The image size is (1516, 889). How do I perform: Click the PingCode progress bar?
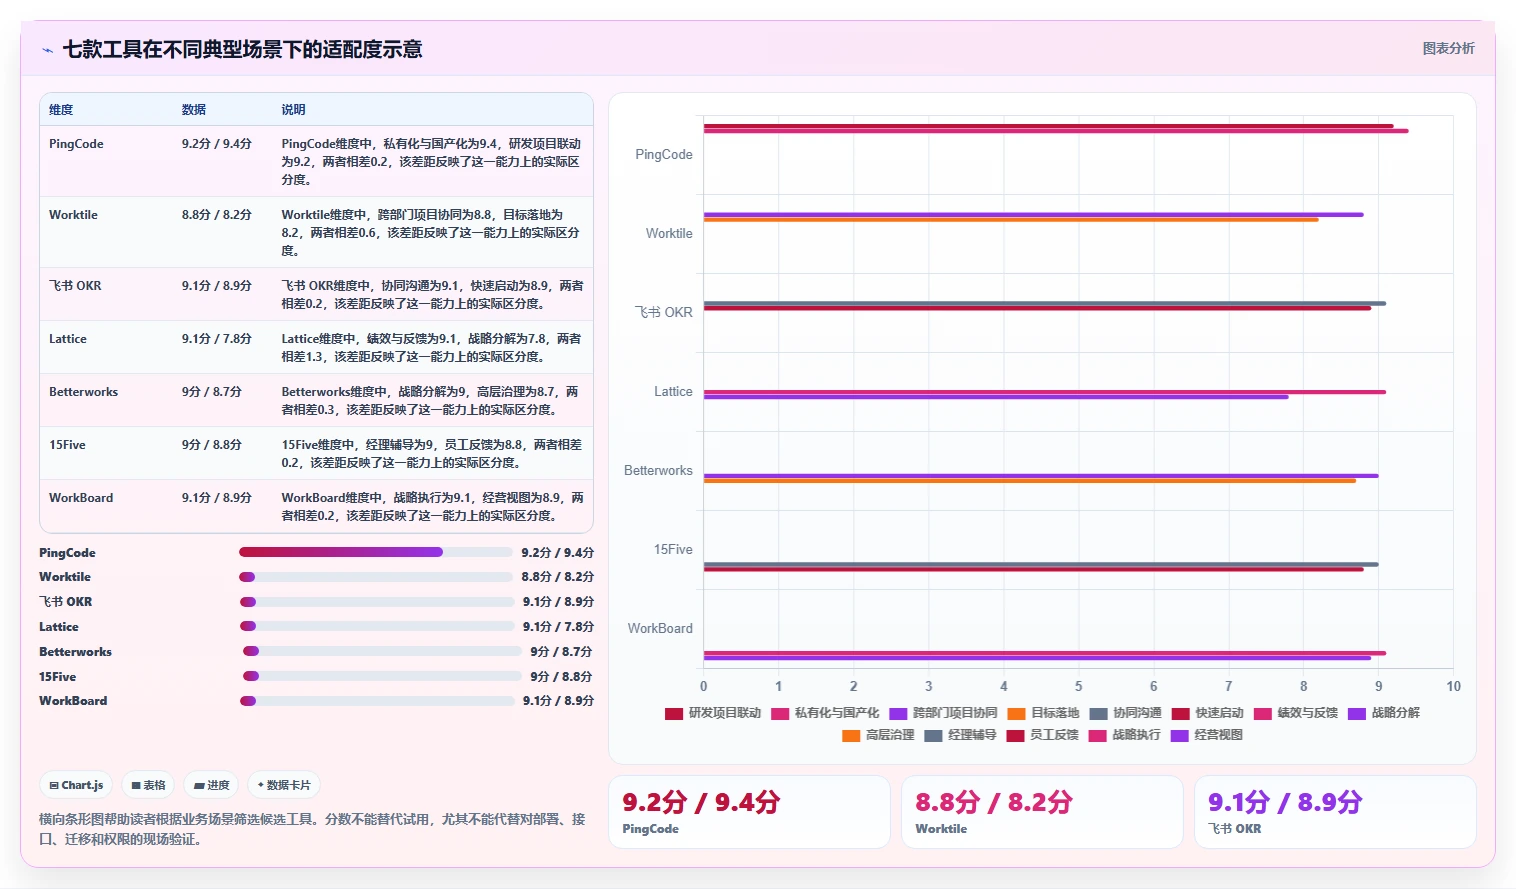(376, 552)
